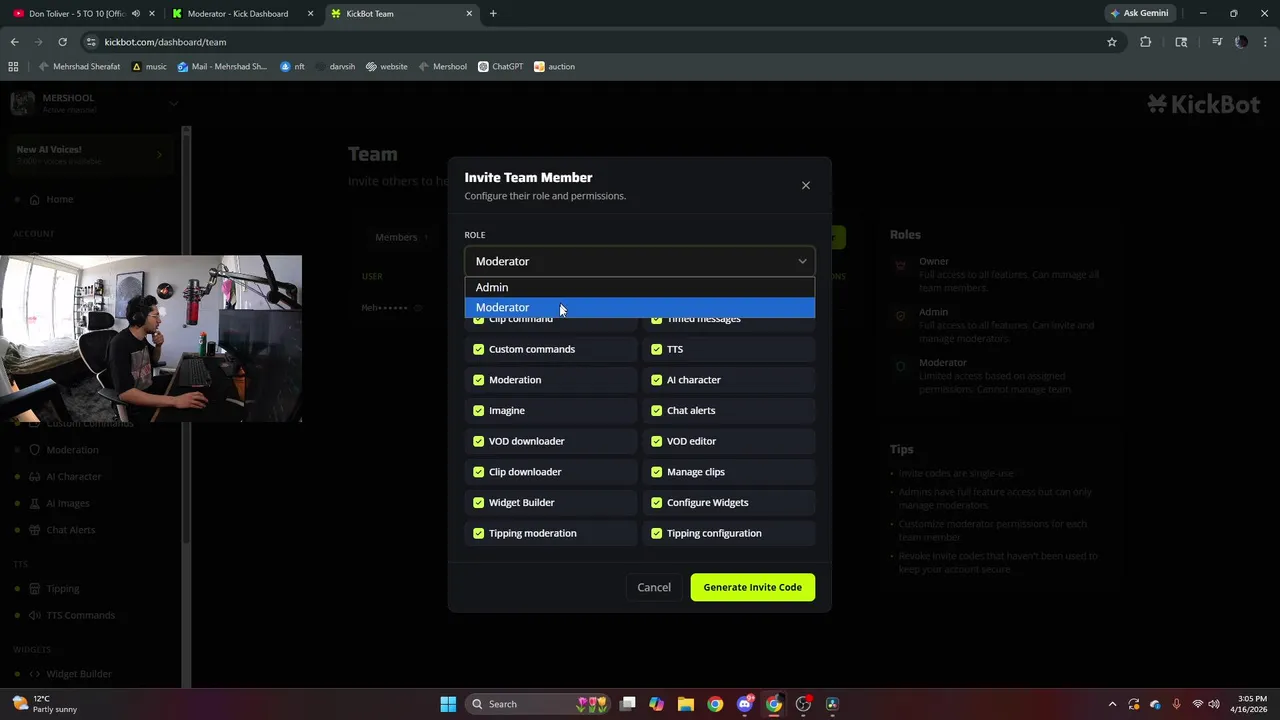Image resolution: width=1280 pixels, height=720 pixels.
Task: Disable Widget Builder permission
Action: pyautogui.click(x=478, y=502)
